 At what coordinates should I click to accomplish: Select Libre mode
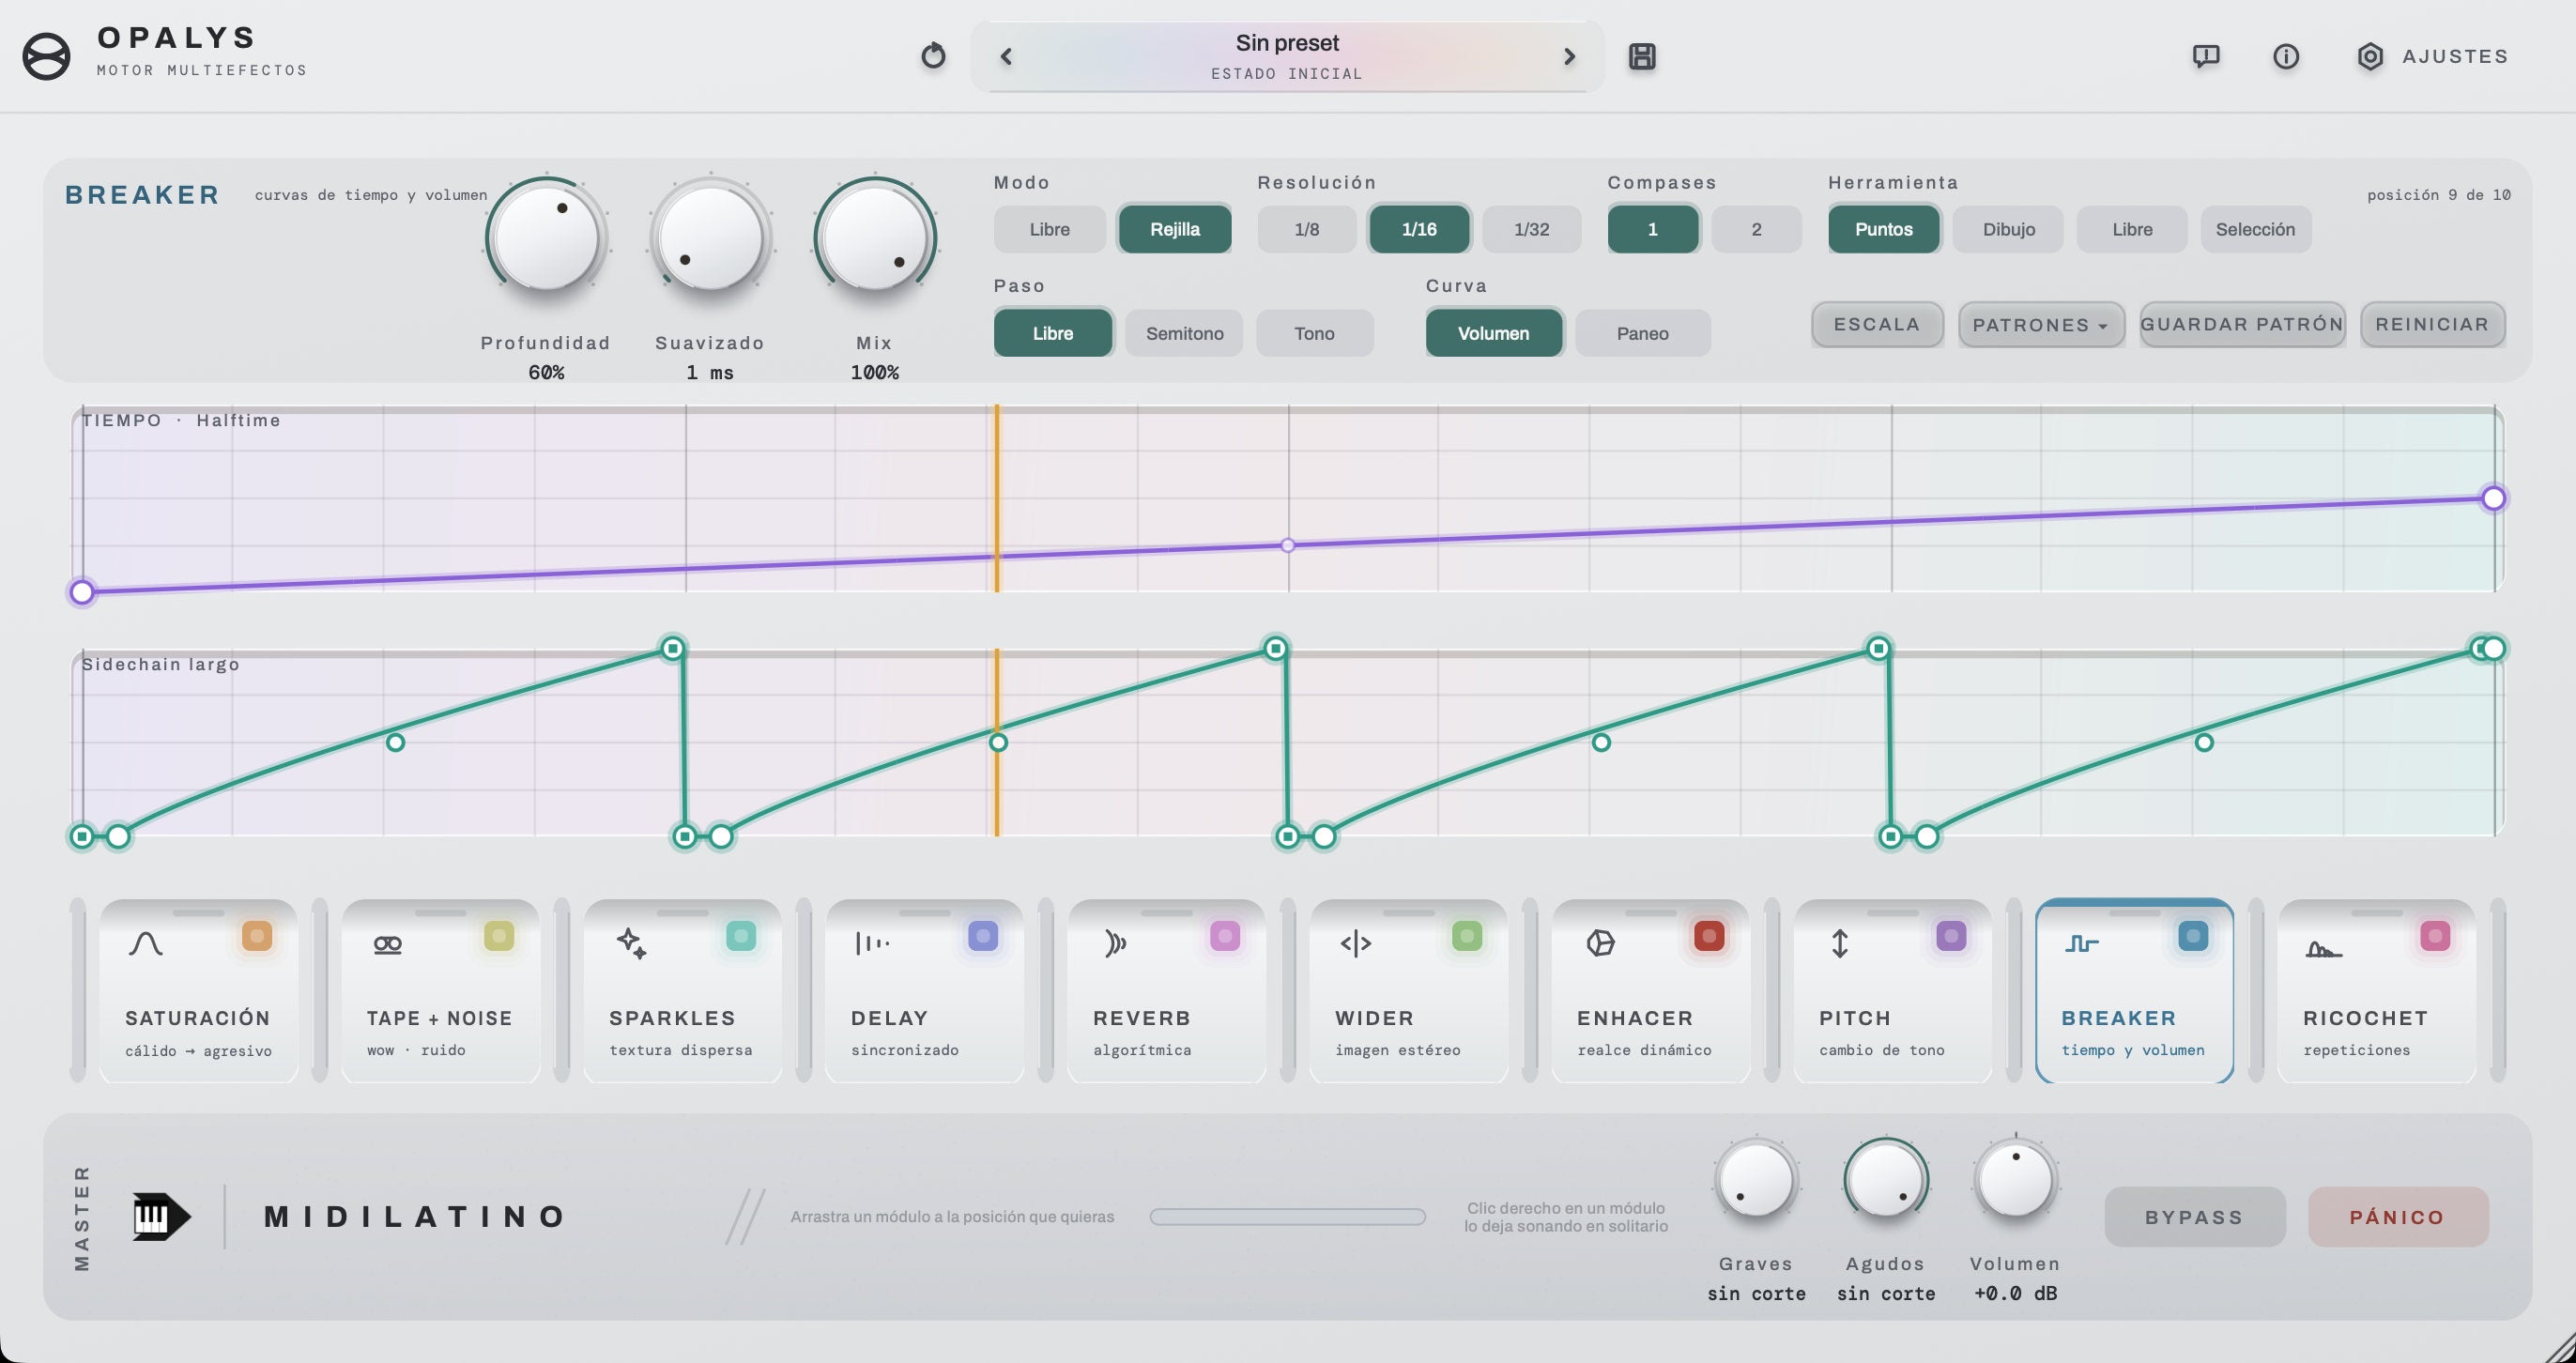coord(1050,229)
